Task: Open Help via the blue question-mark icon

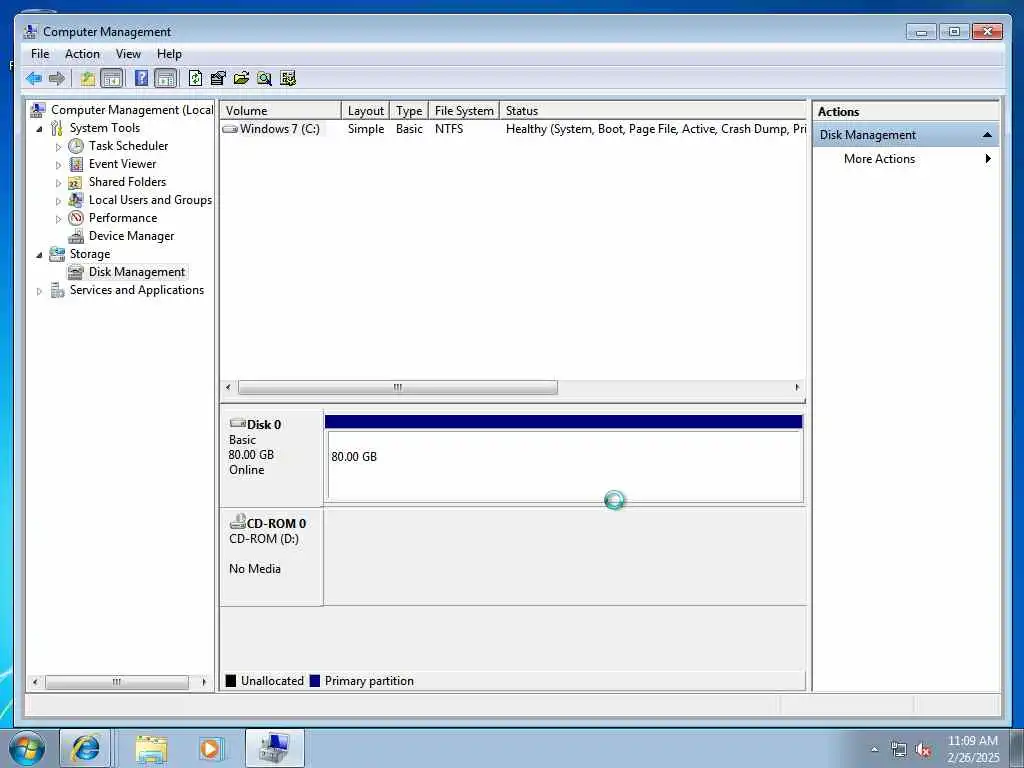Action: [141, 79]
